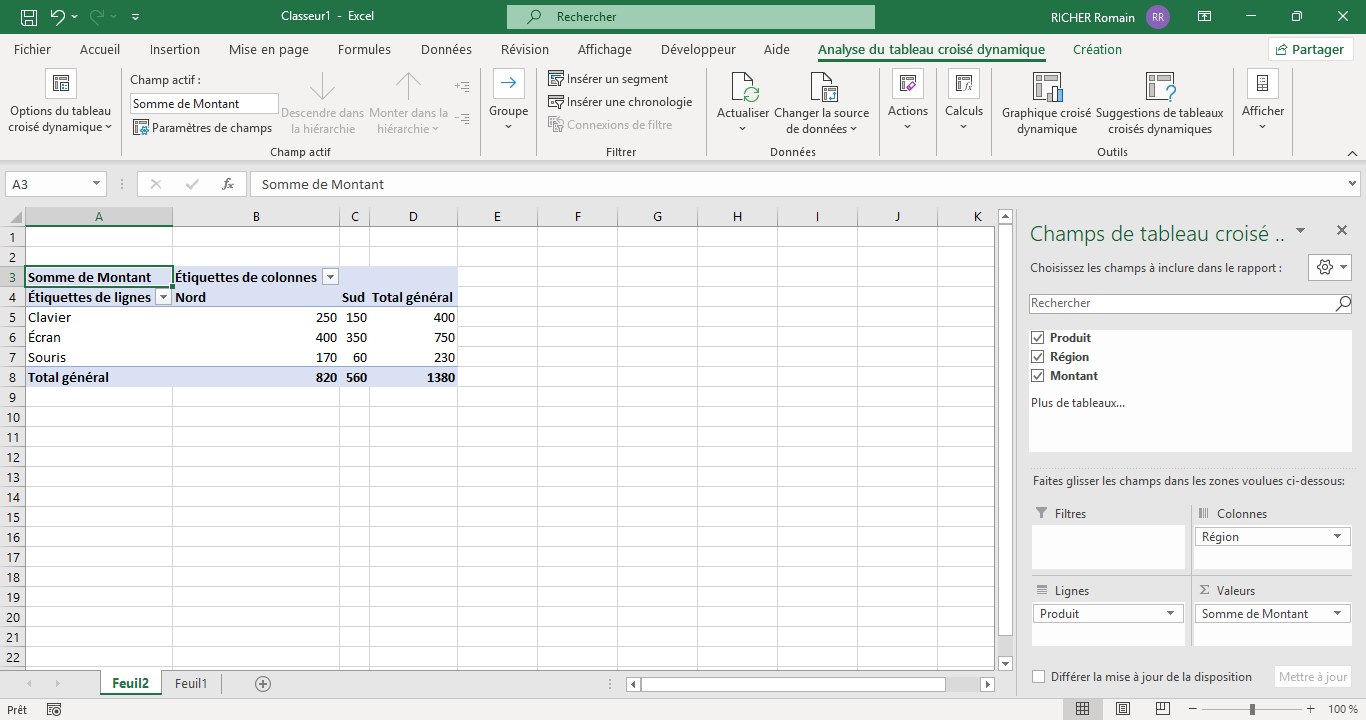The image size is (1366, 720).
Task: Customize Quick Access Toolbar arrow
Action: [135, 17]
